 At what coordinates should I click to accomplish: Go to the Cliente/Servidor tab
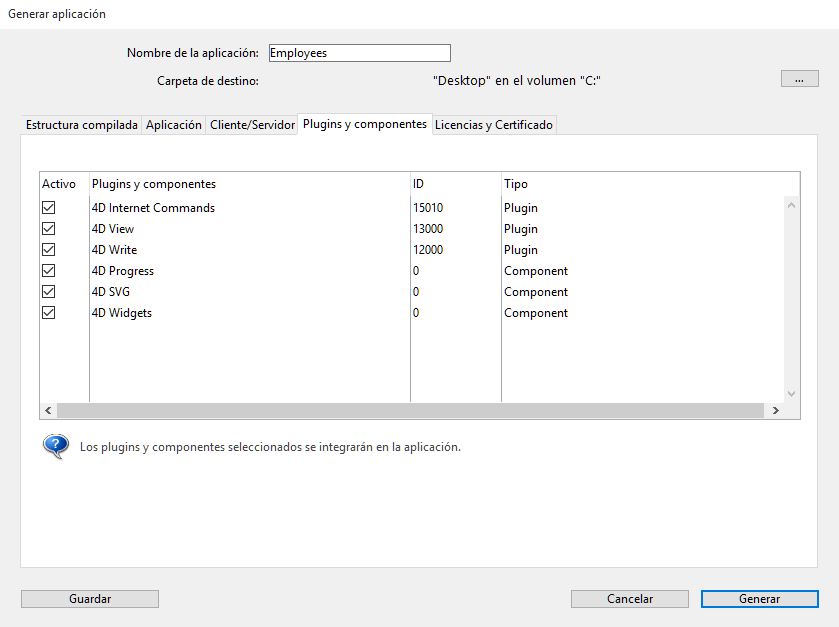pos(252,125)
